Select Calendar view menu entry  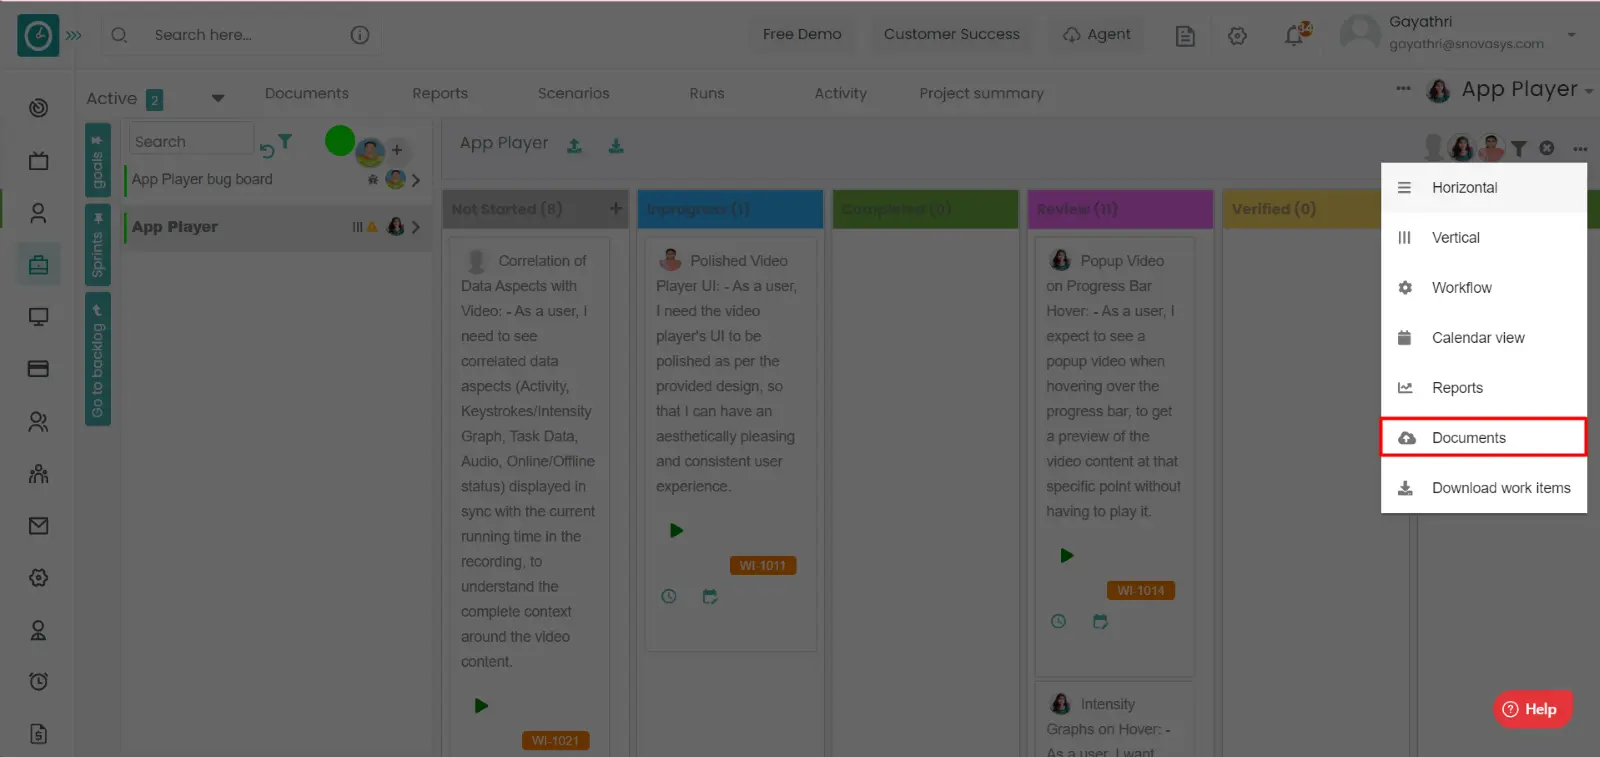[1484, 338]
